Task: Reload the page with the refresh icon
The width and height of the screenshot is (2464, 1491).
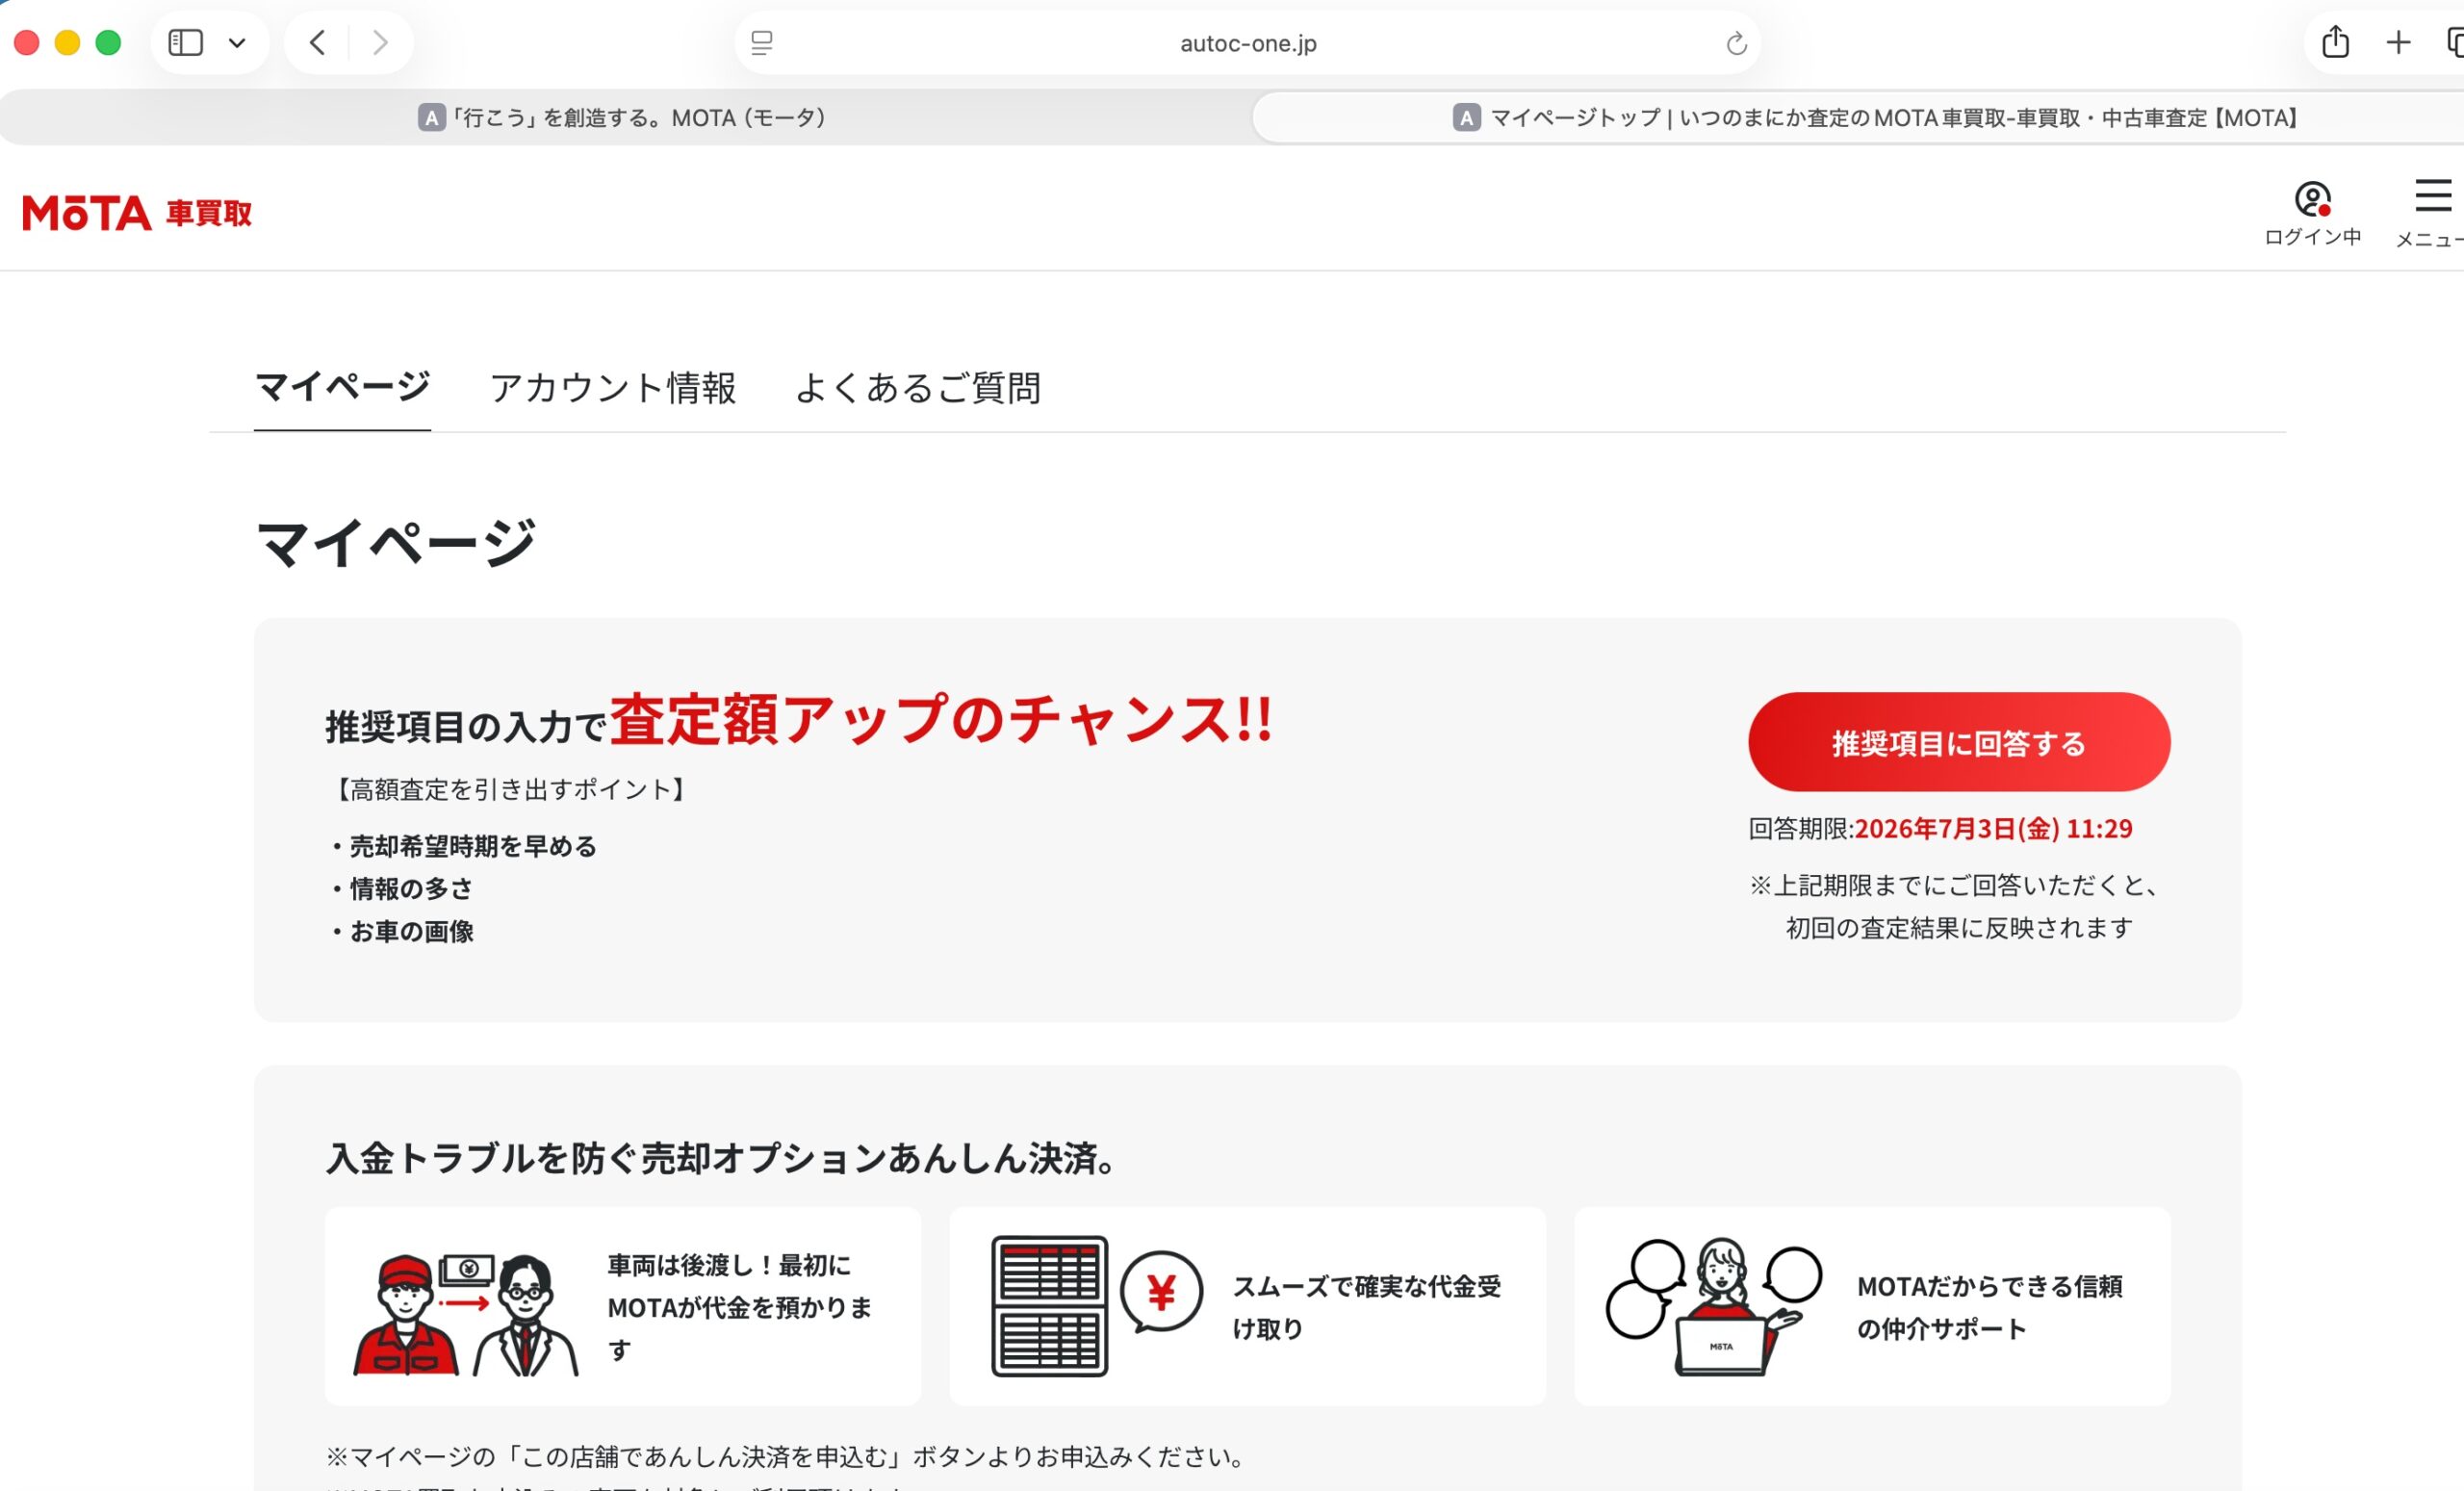Action: (1736, 43)
